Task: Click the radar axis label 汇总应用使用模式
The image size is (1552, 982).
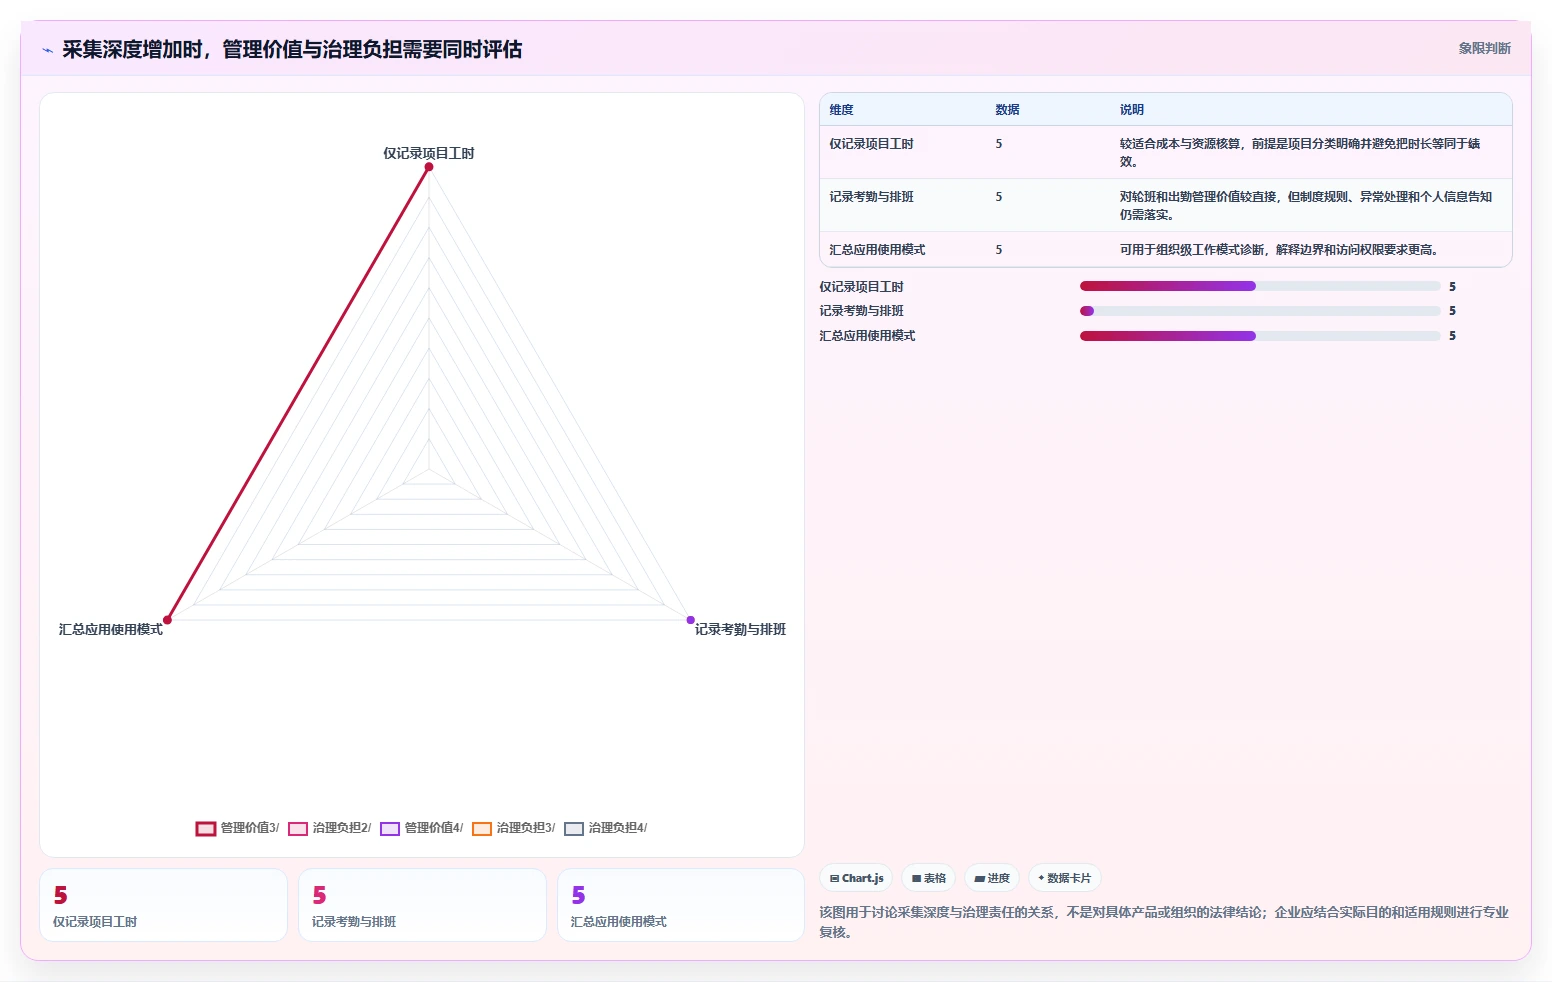Action: [x=111, y=629]
